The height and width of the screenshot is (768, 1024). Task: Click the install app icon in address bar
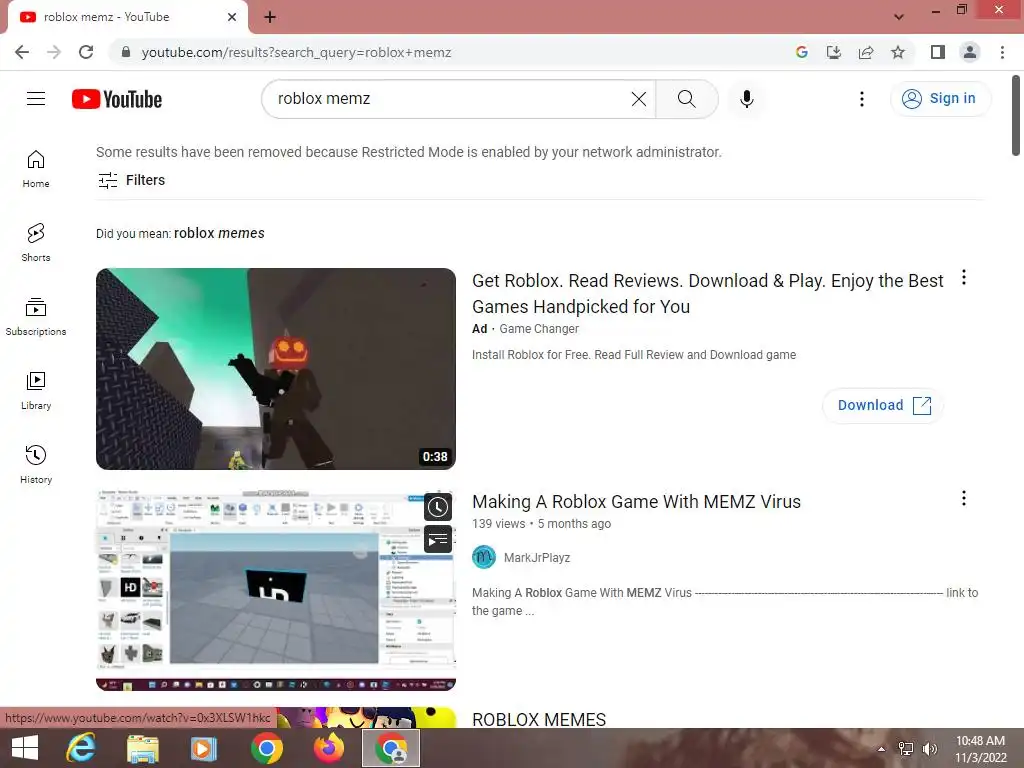click(x=834, y=52)
